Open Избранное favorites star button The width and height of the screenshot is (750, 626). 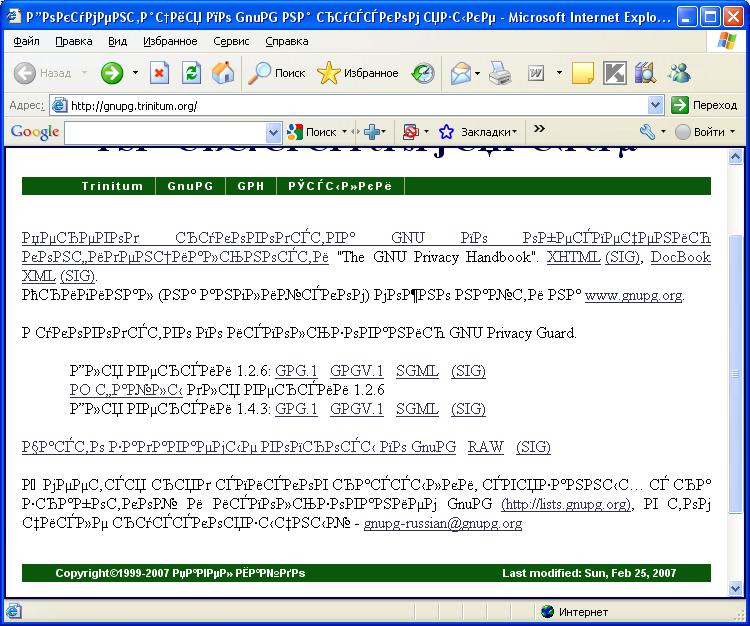coord(358,73)
